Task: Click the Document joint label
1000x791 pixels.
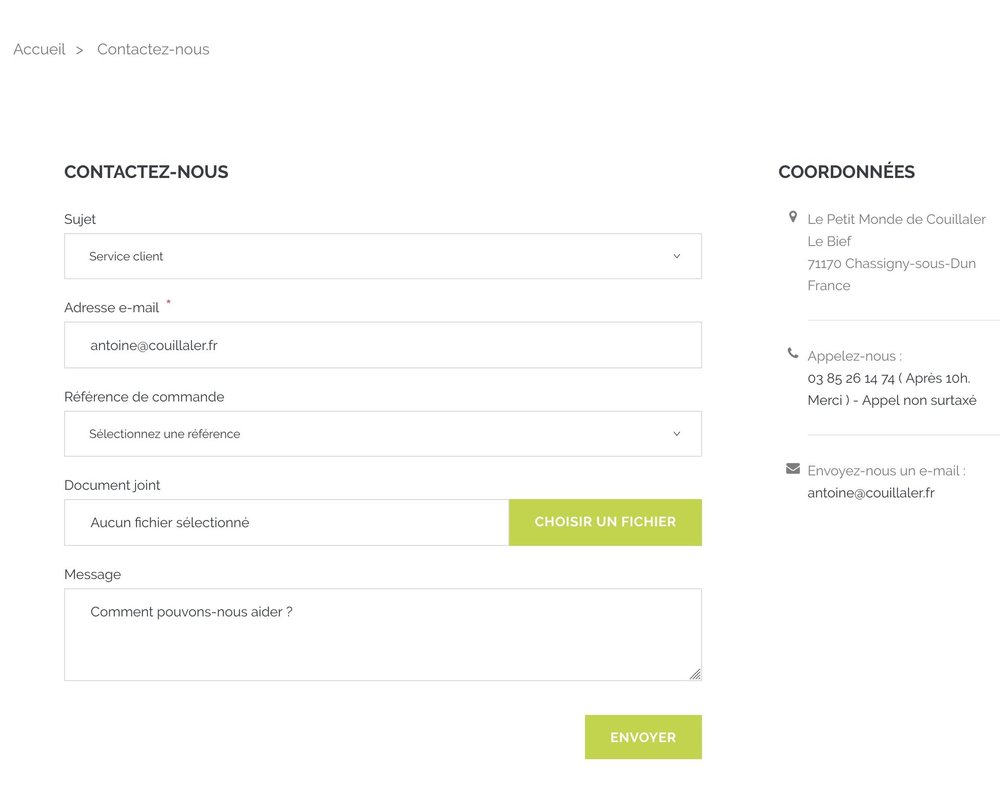Action: point(112,485)
